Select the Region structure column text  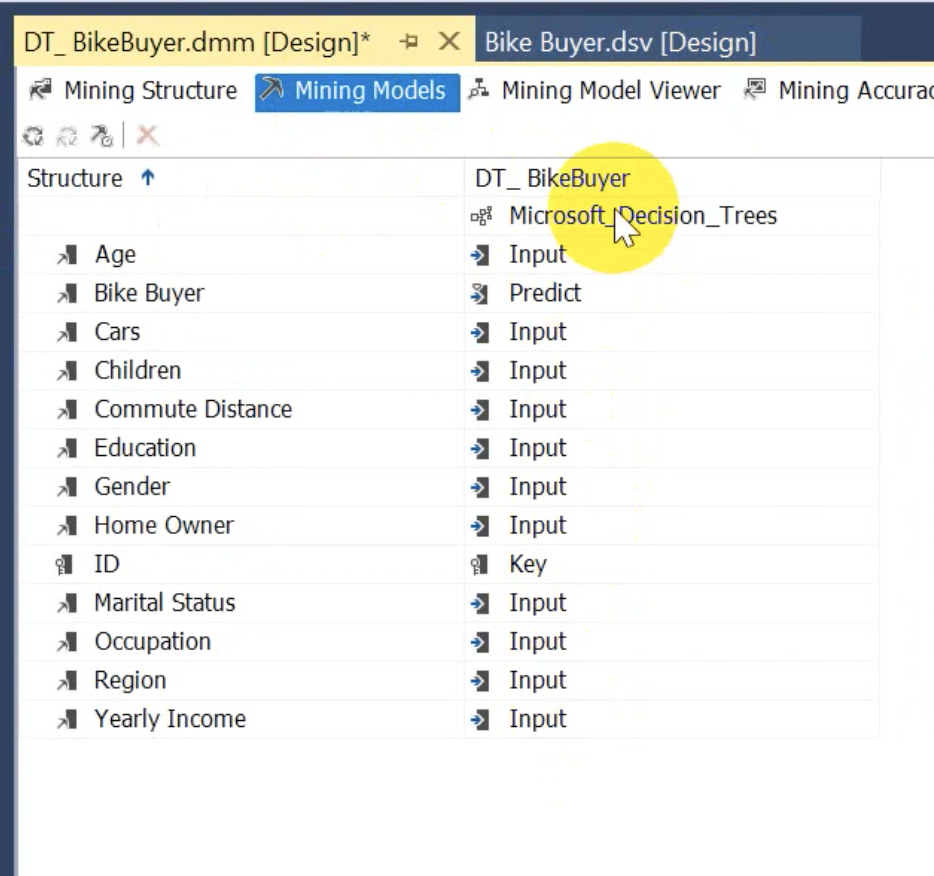click(130, 681)
